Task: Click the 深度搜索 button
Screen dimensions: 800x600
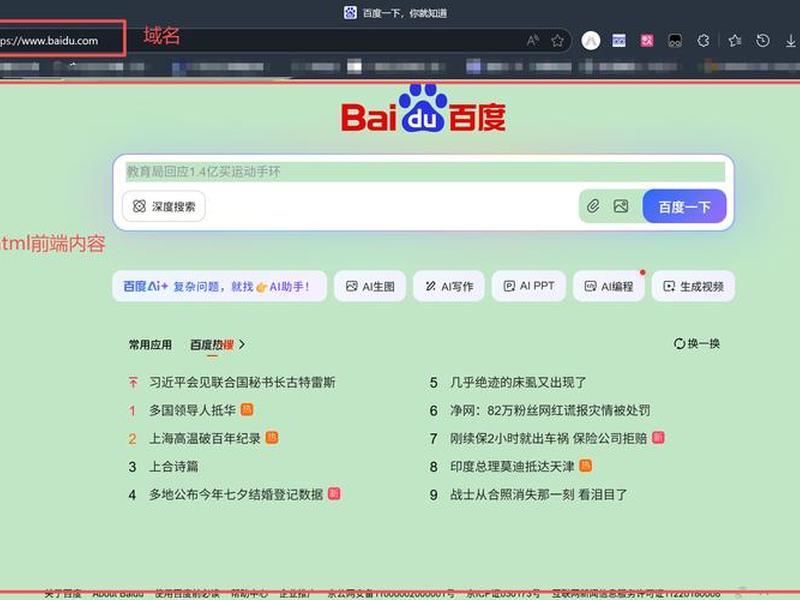Action: tap(164, 206)
